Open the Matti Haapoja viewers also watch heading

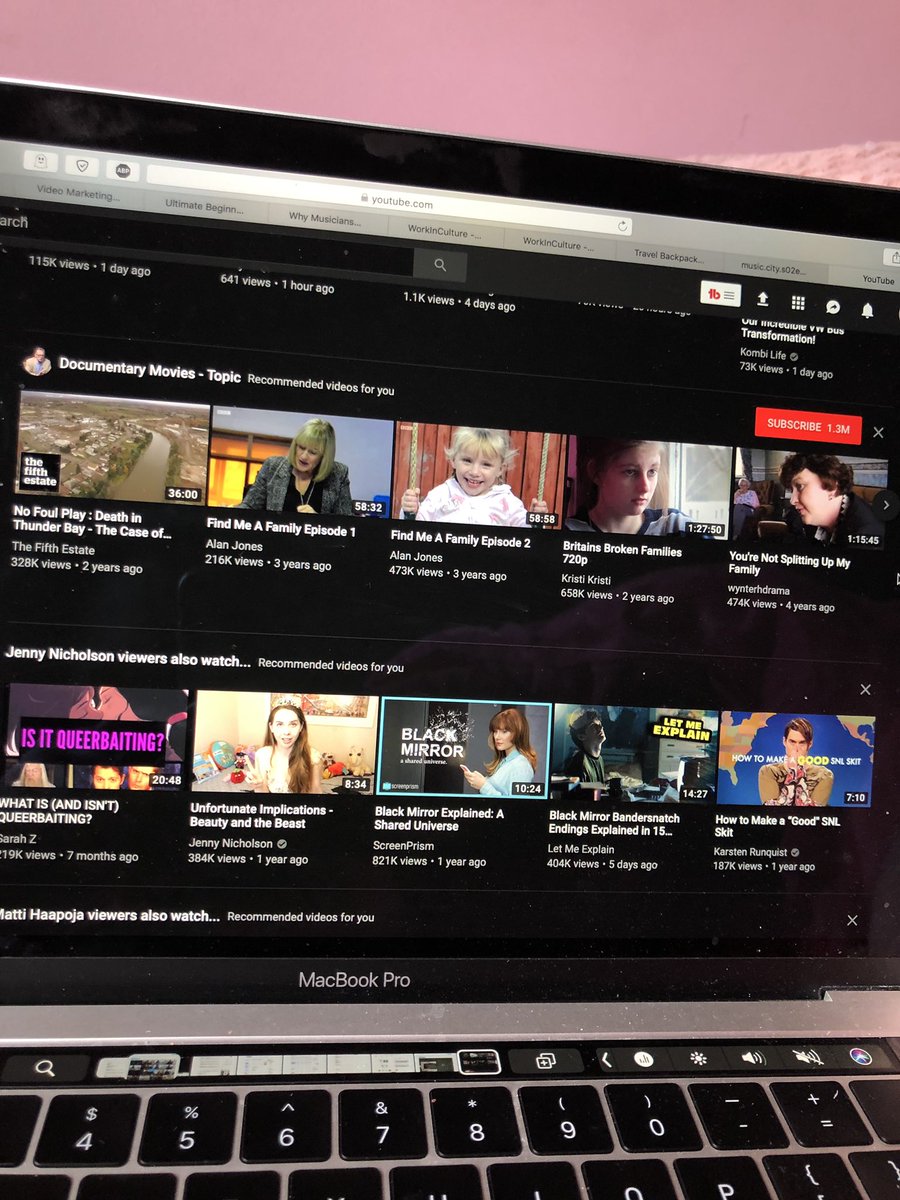click(x=110, y=914)
